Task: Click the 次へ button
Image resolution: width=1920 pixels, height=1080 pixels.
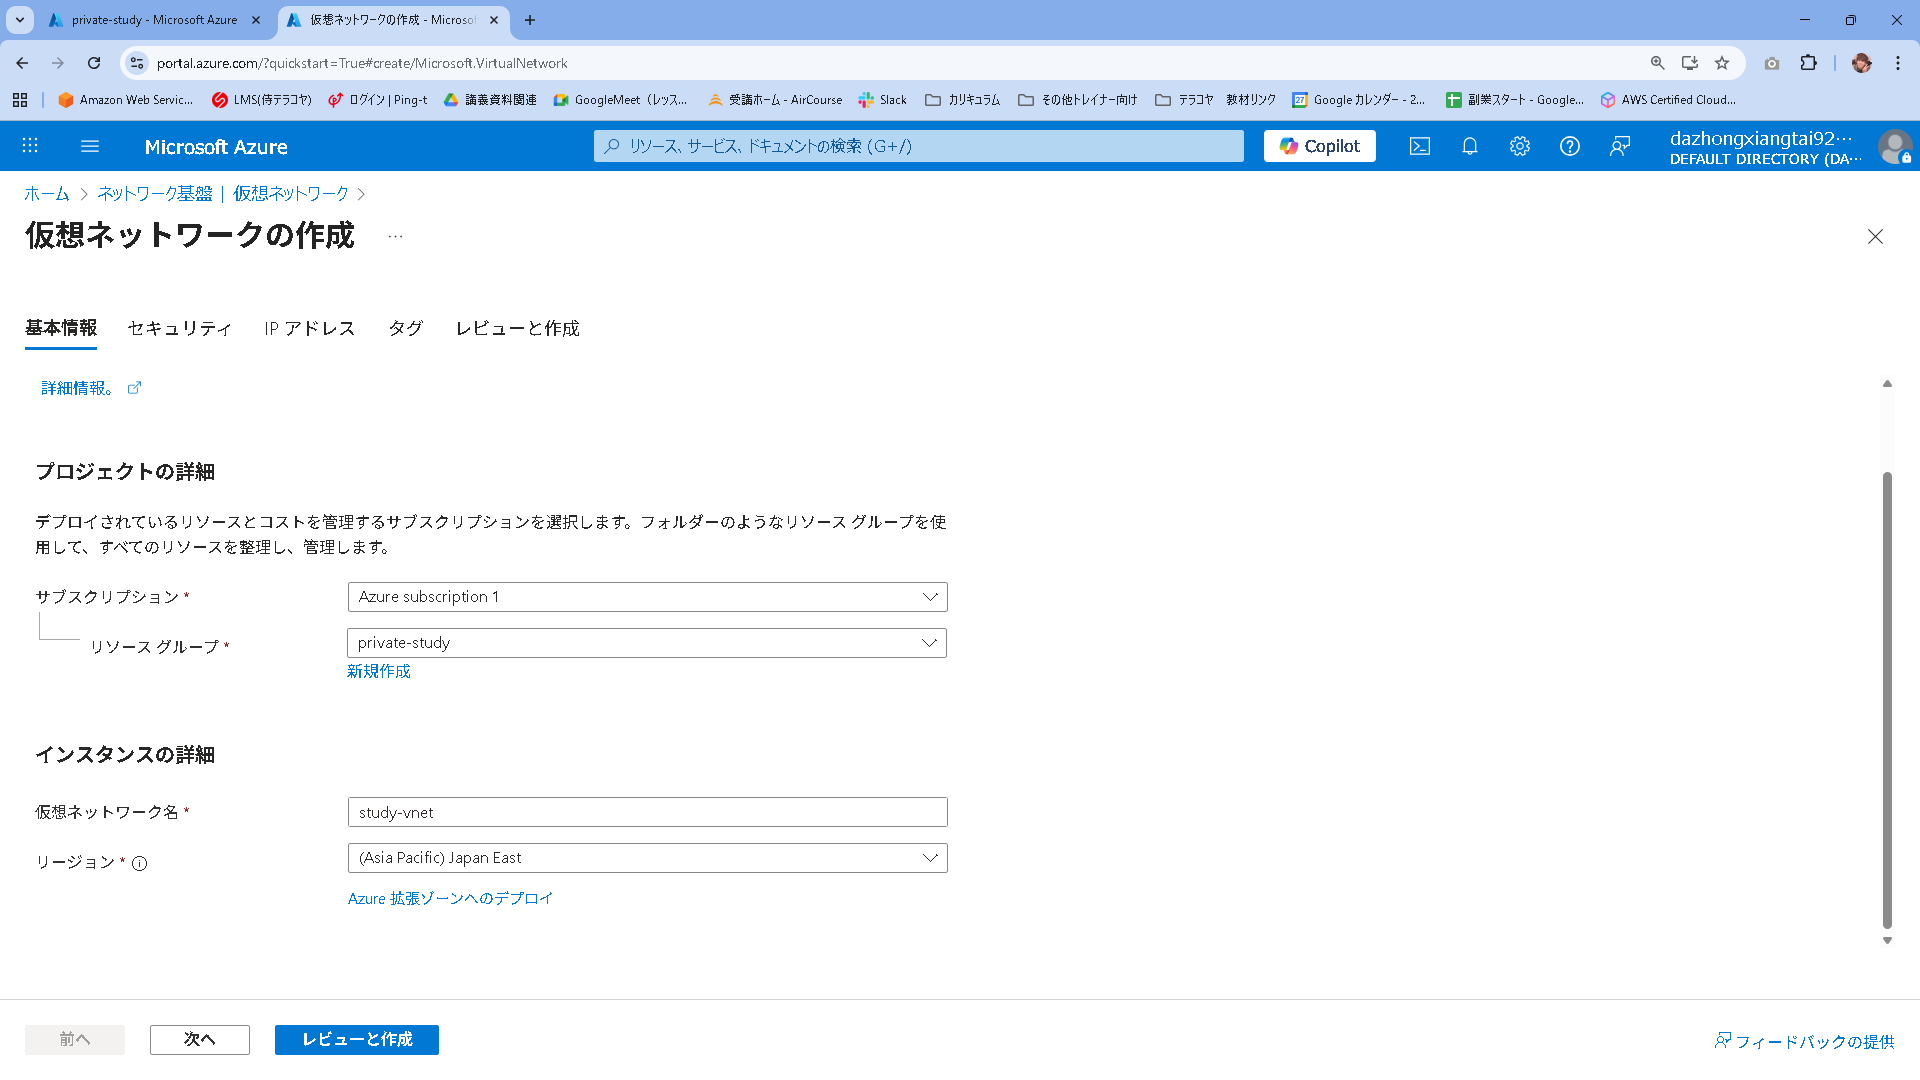Action: 200,1040
